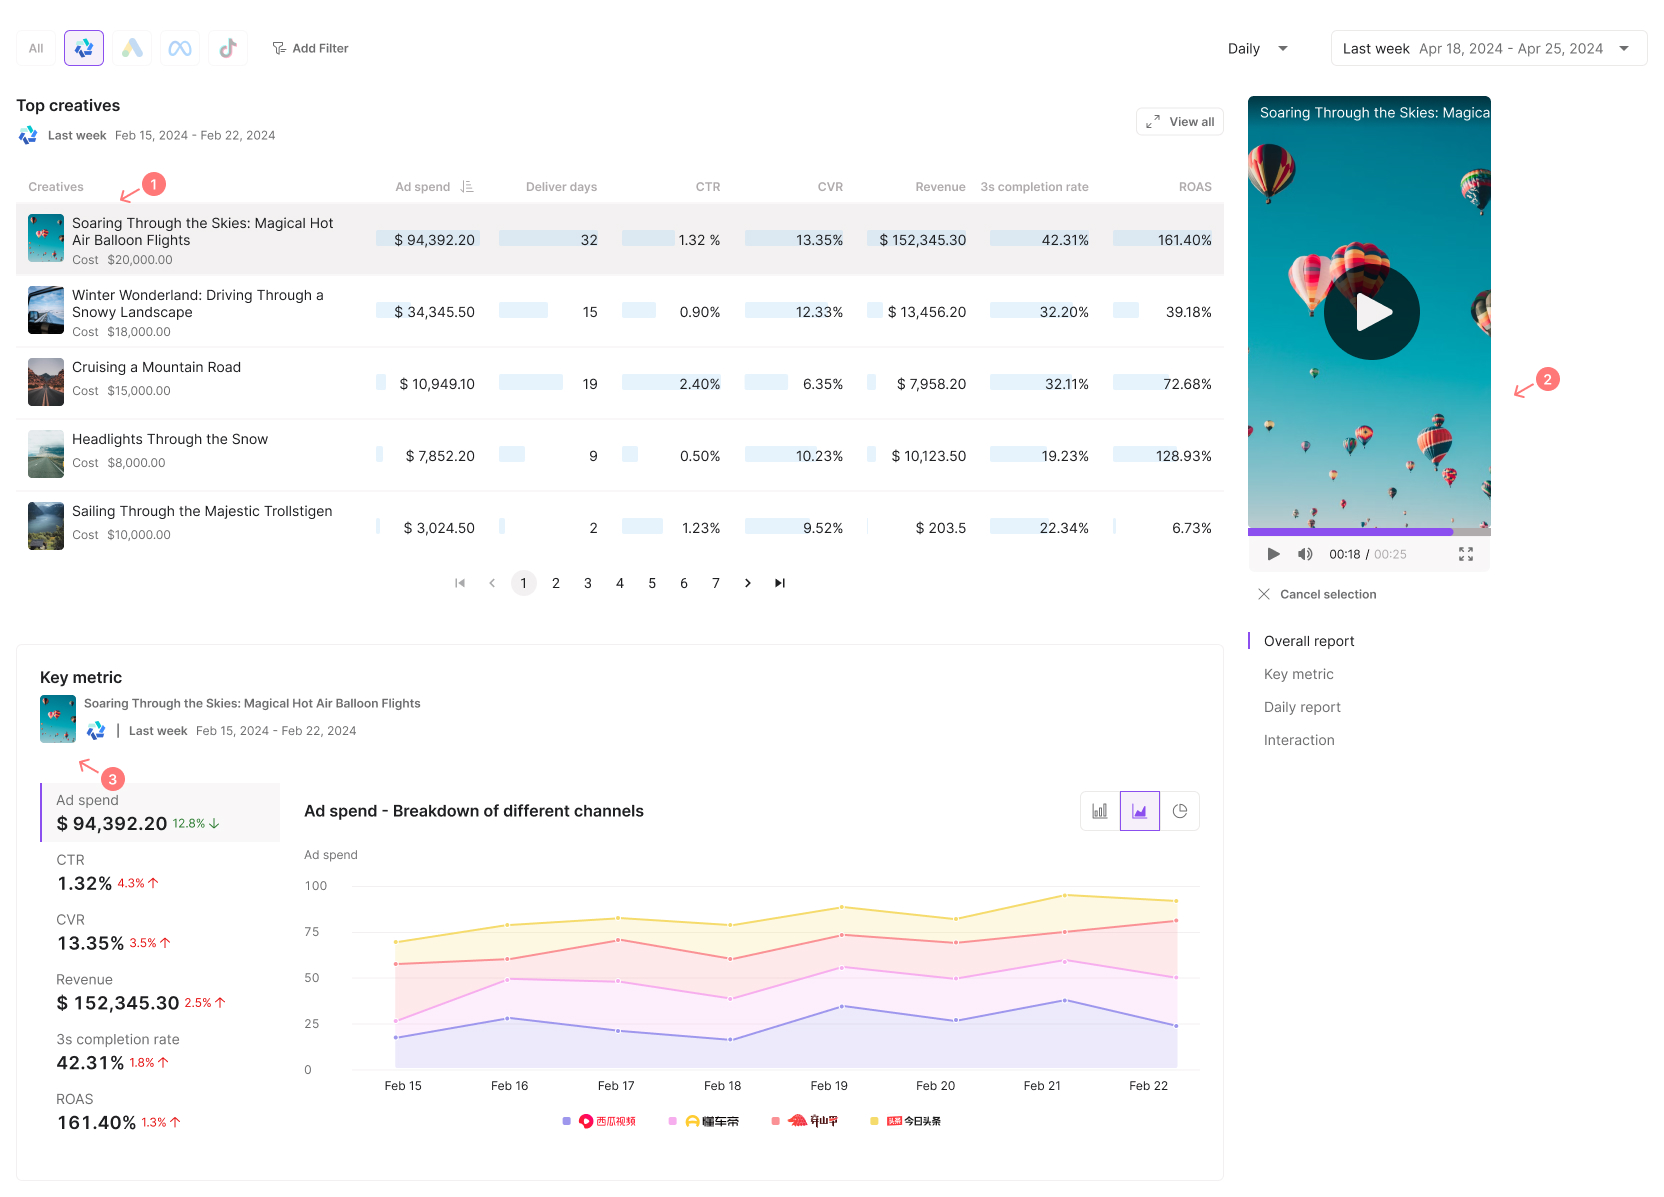
Task: Click Add Filter button
Action: [310, 48]
